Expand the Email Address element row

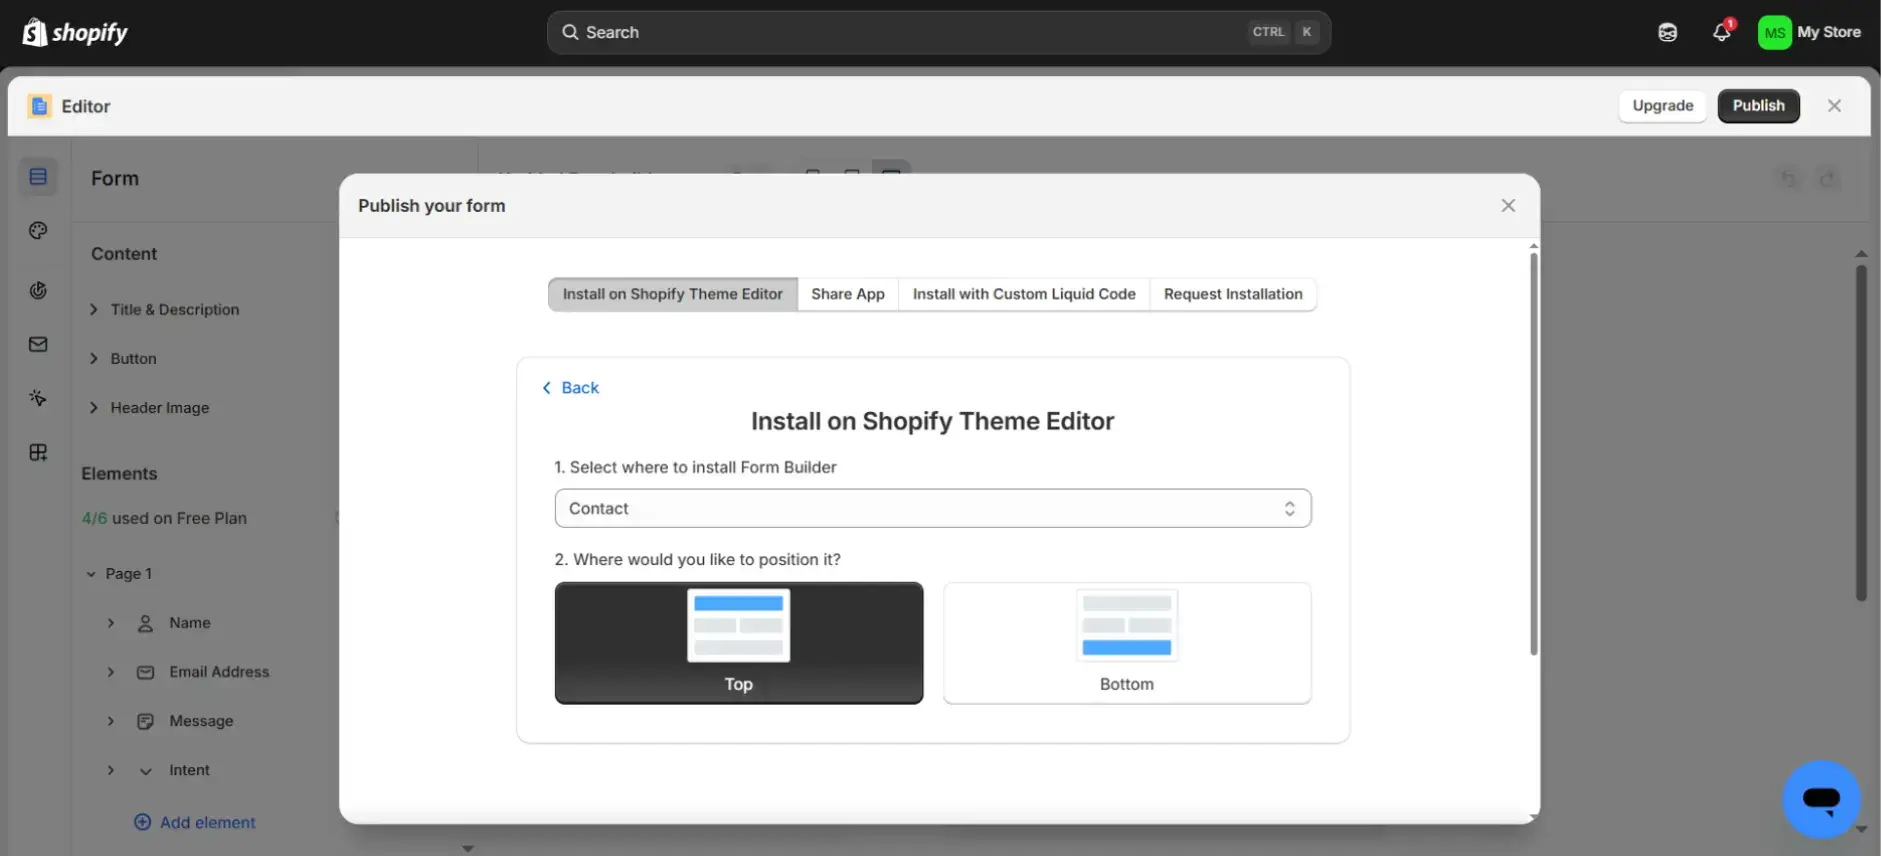tap(111, 672)
